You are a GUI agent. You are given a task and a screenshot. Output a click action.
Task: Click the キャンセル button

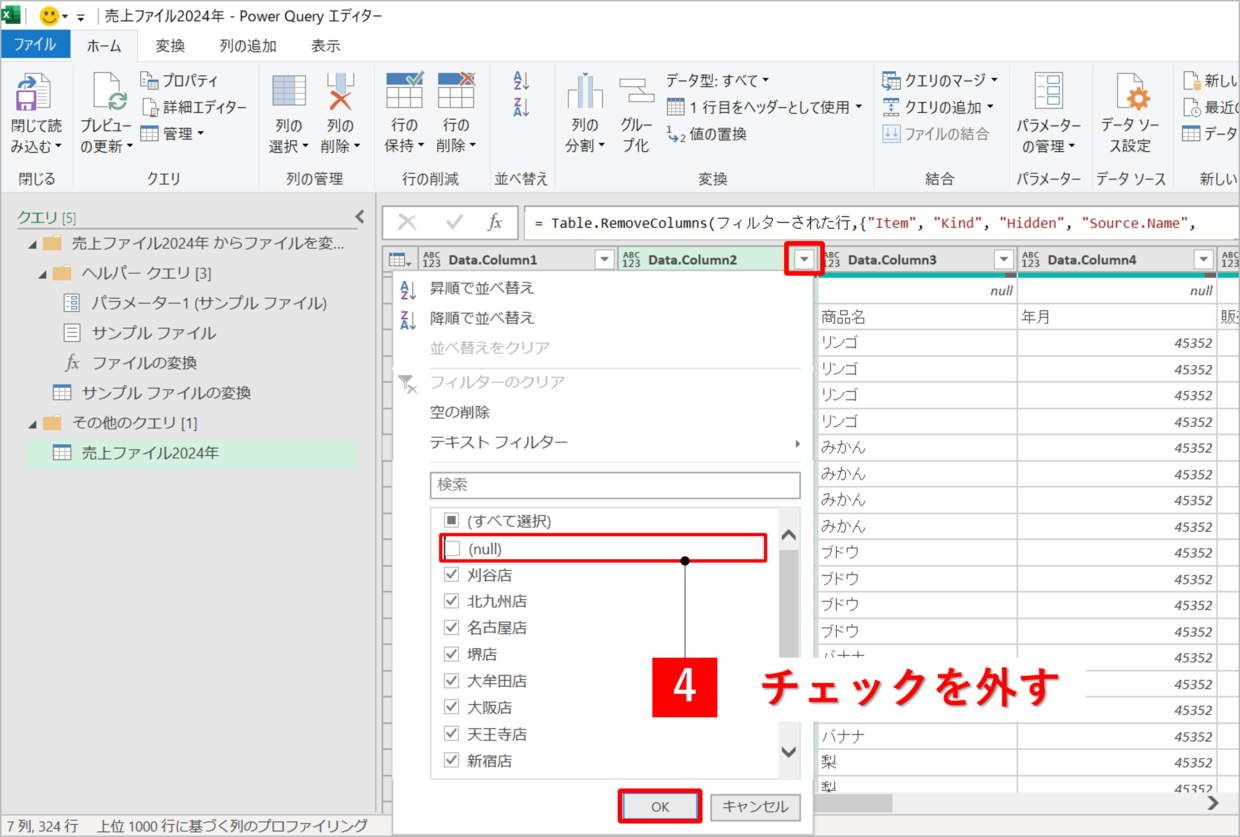[x=755, y=807]
